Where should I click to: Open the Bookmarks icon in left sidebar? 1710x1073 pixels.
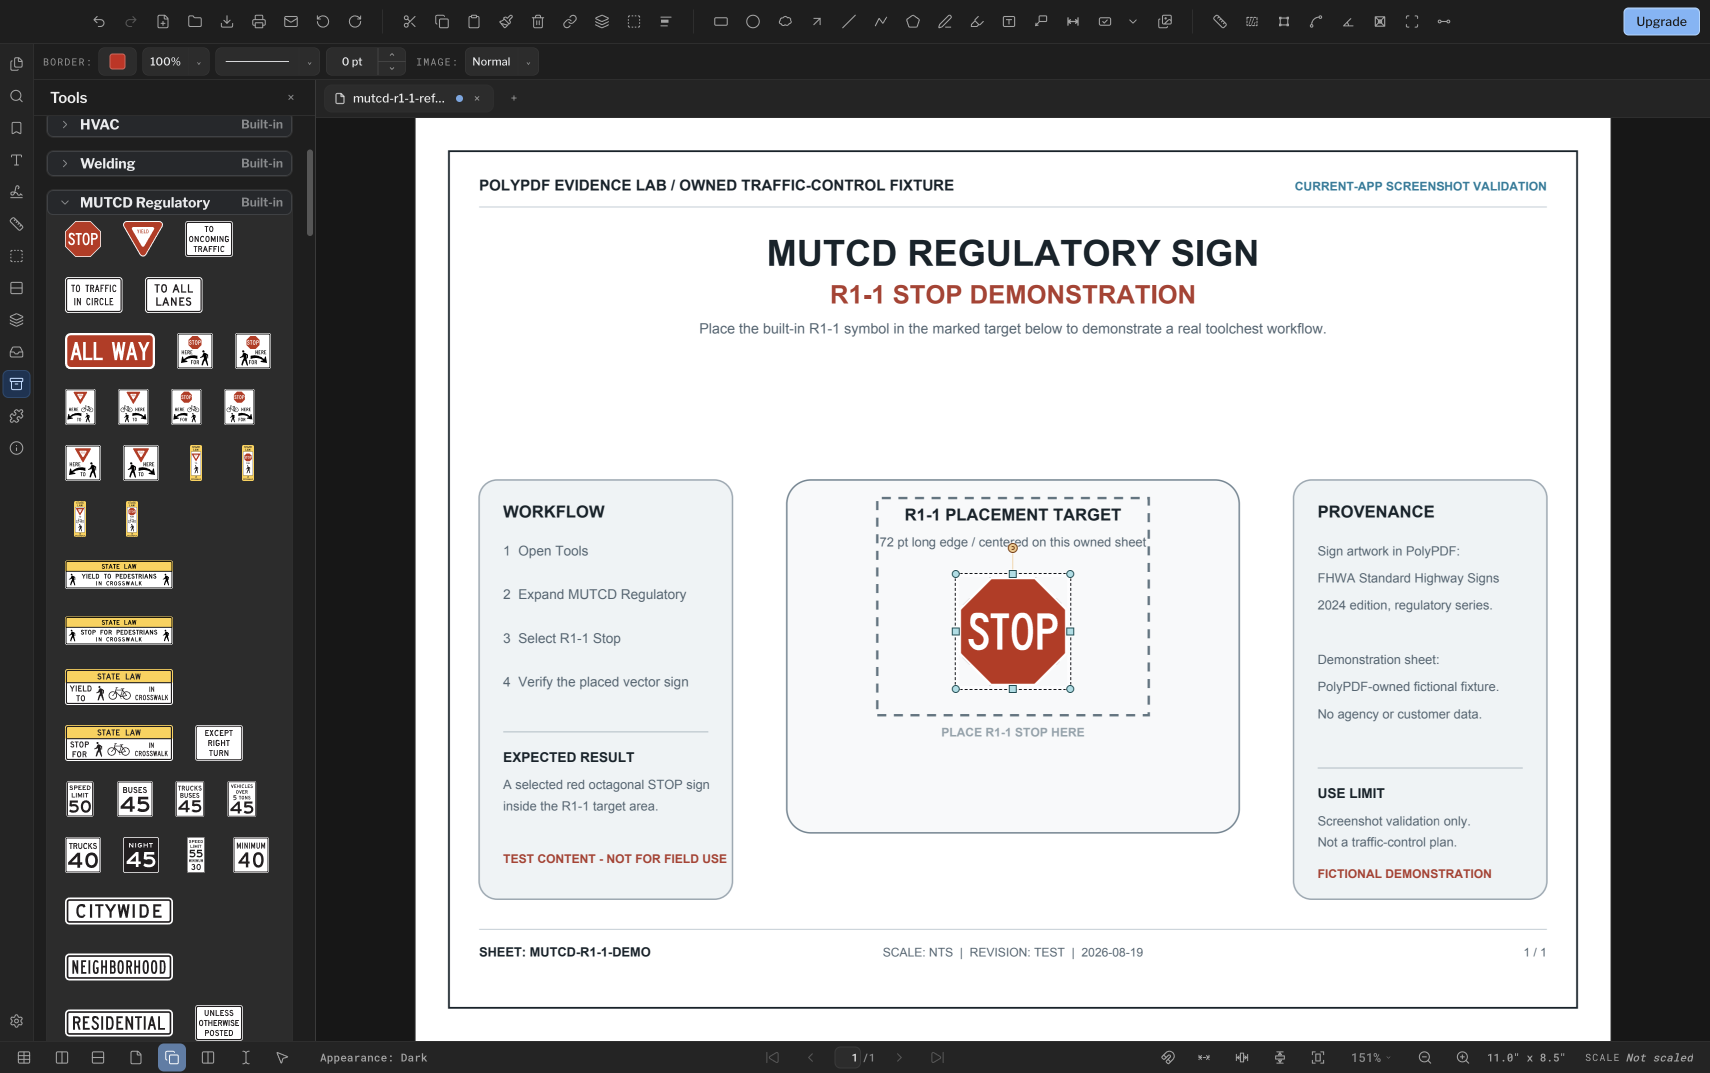[16, 128]
